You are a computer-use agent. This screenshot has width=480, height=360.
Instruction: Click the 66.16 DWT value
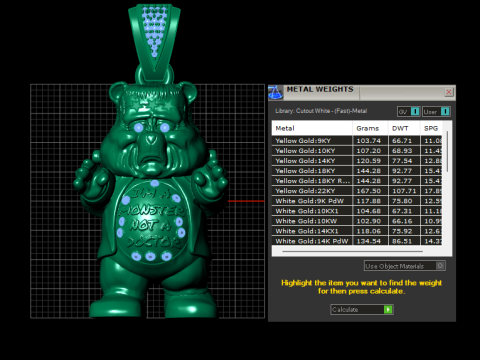pos(402,221)
